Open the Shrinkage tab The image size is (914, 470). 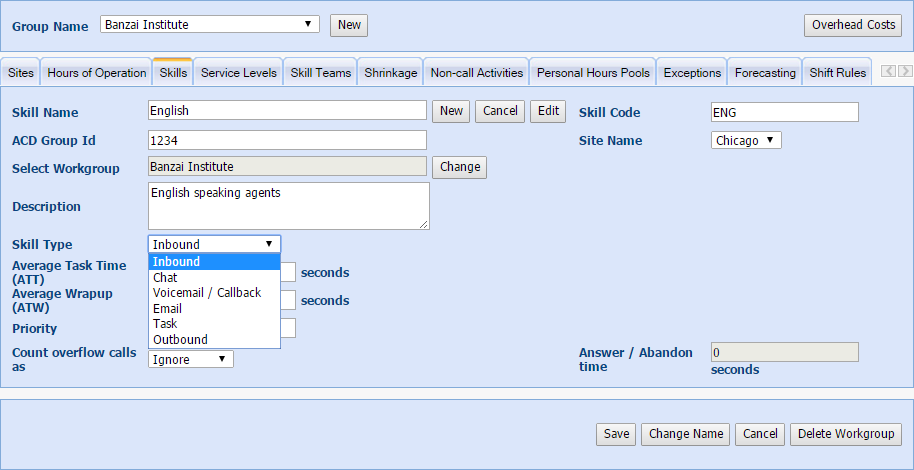391,73
